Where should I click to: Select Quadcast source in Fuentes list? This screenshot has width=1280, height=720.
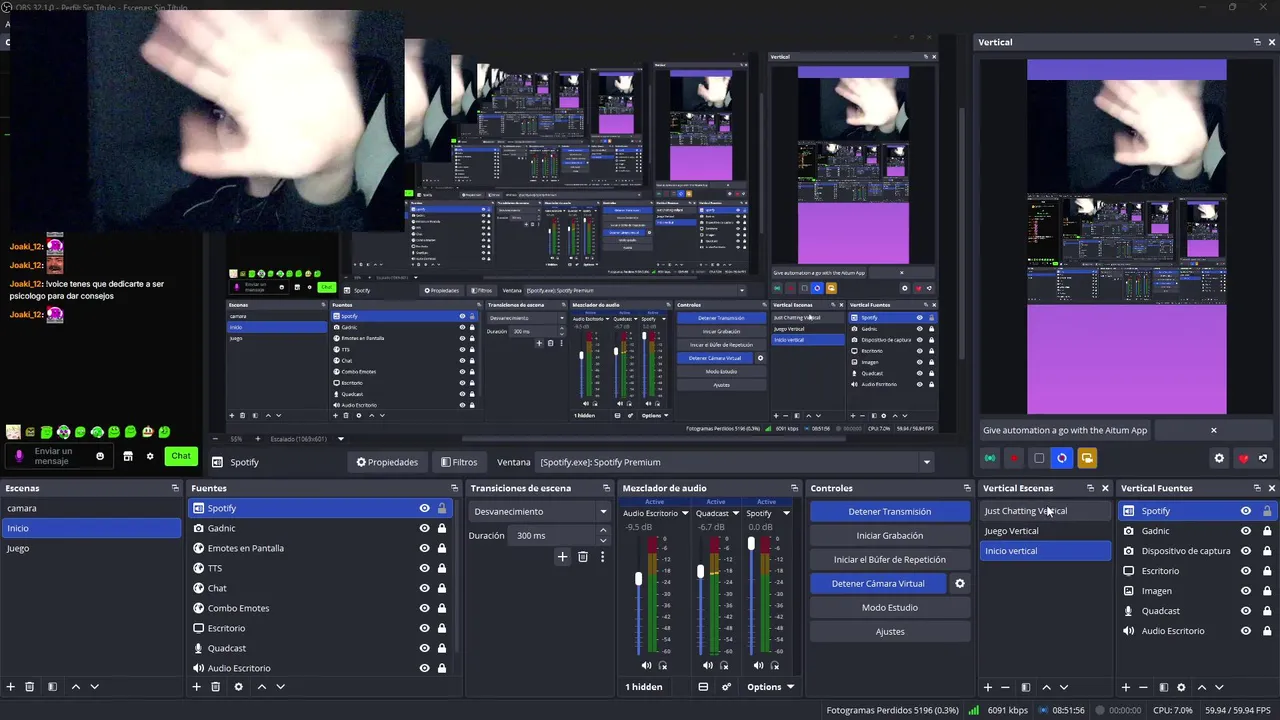click(320, 648)
